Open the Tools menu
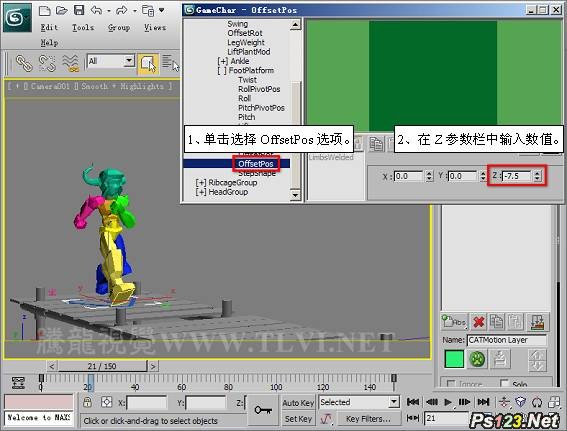The width and height of the screenshot is (567, 431). 83,27
